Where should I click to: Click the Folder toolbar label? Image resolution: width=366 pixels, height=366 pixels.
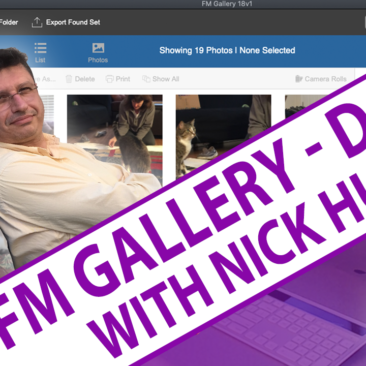[x=9, y=22]
